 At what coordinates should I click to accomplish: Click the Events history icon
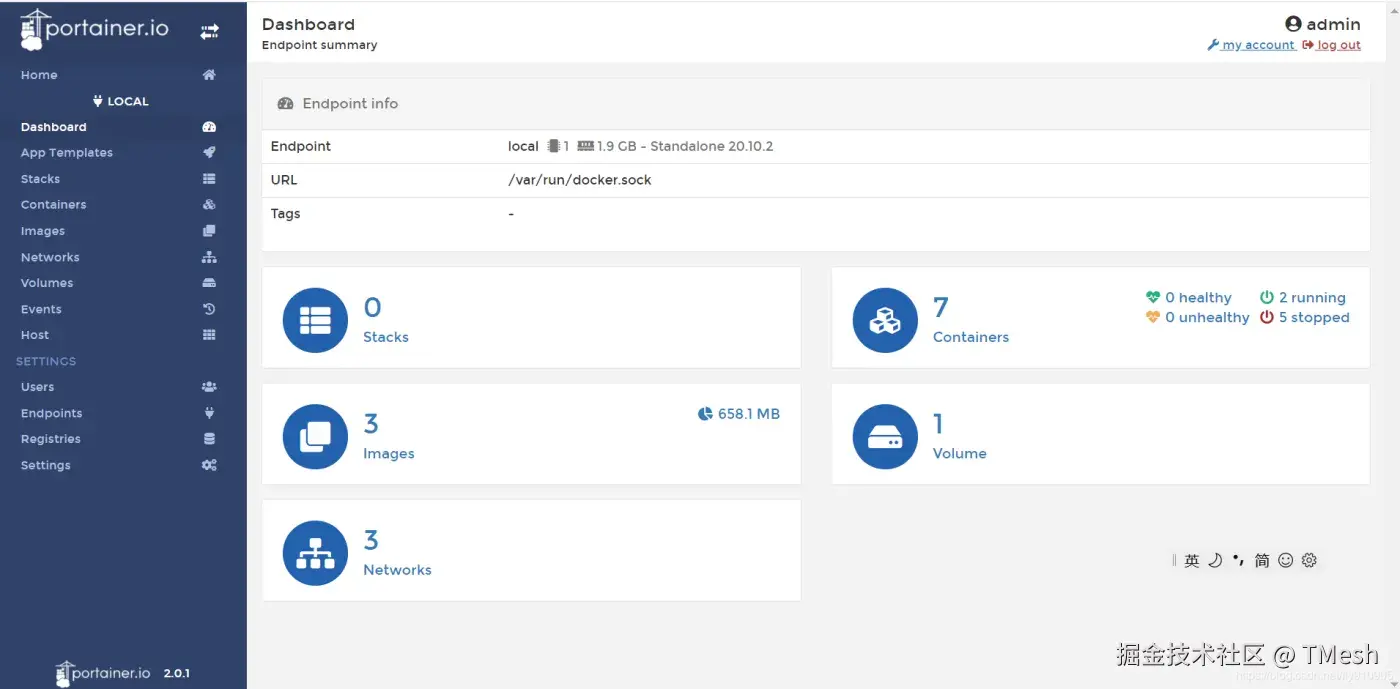click(209, 309)
